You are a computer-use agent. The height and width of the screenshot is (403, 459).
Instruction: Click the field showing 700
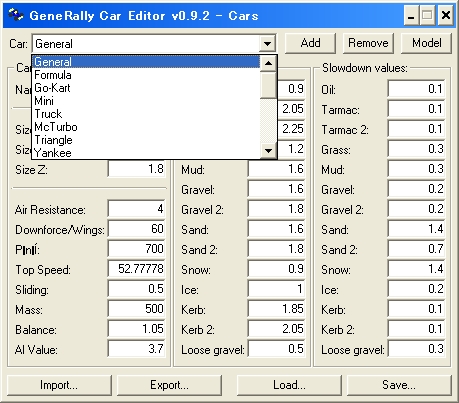[x=137, y=249]
